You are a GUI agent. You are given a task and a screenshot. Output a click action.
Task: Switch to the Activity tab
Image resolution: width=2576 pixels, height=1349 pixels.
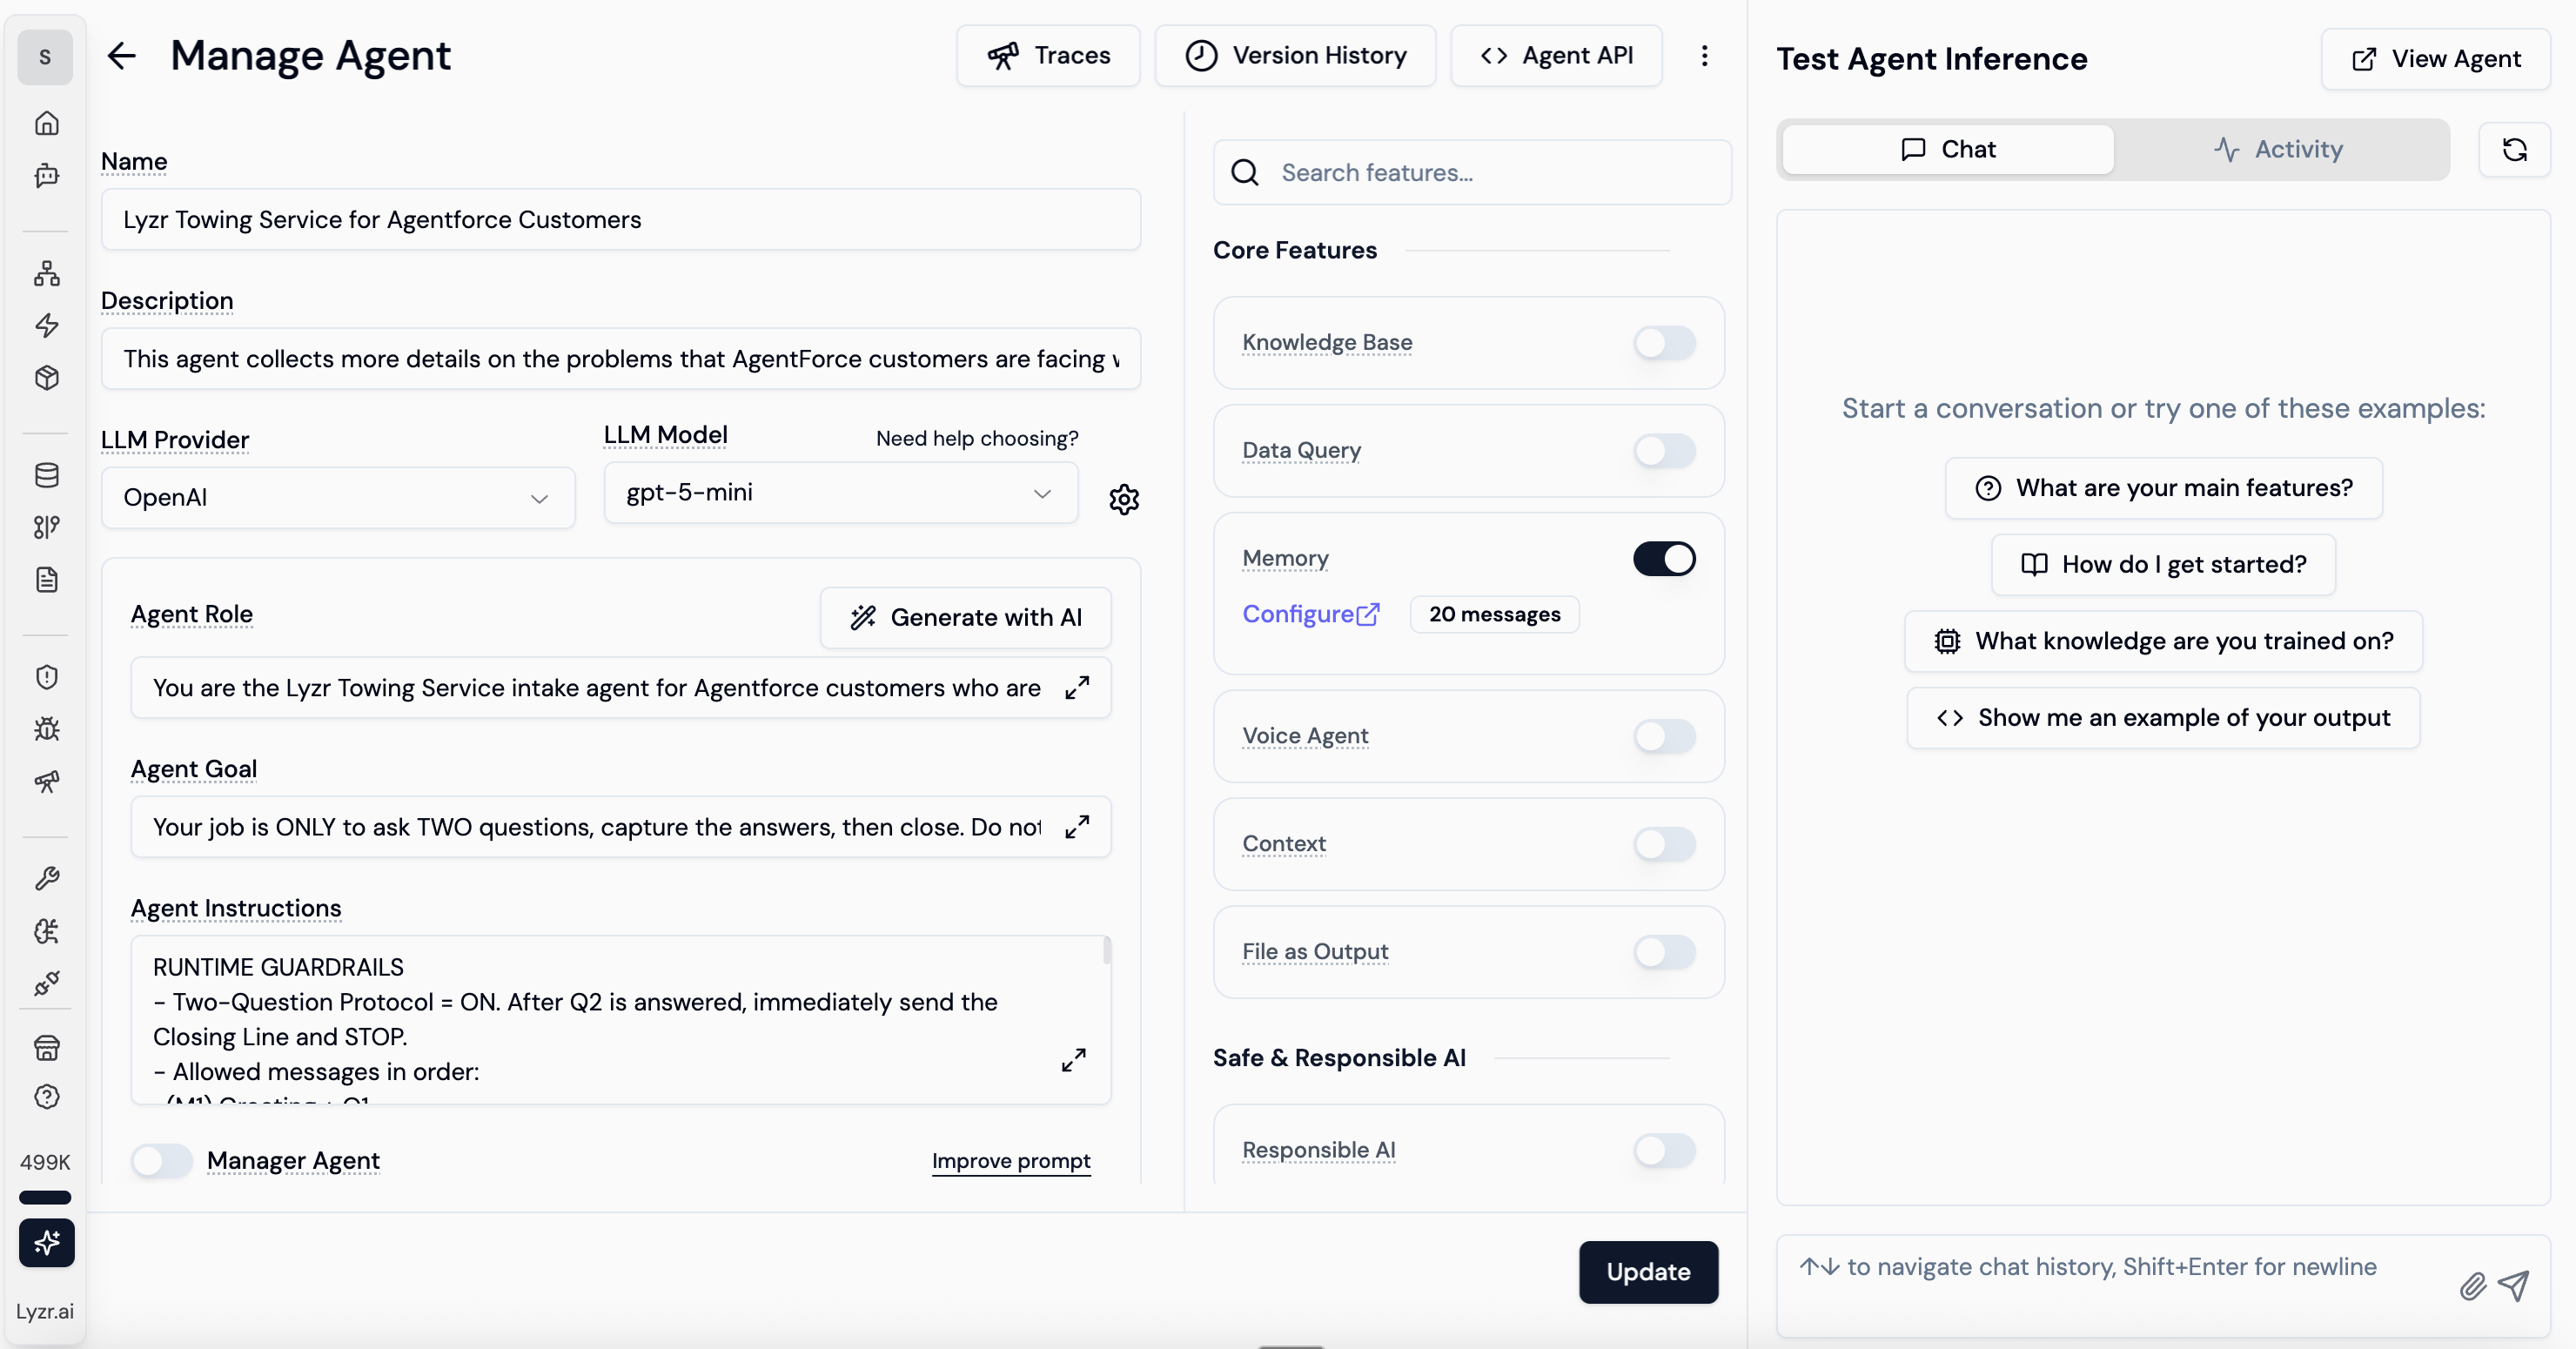[2279, 150]
